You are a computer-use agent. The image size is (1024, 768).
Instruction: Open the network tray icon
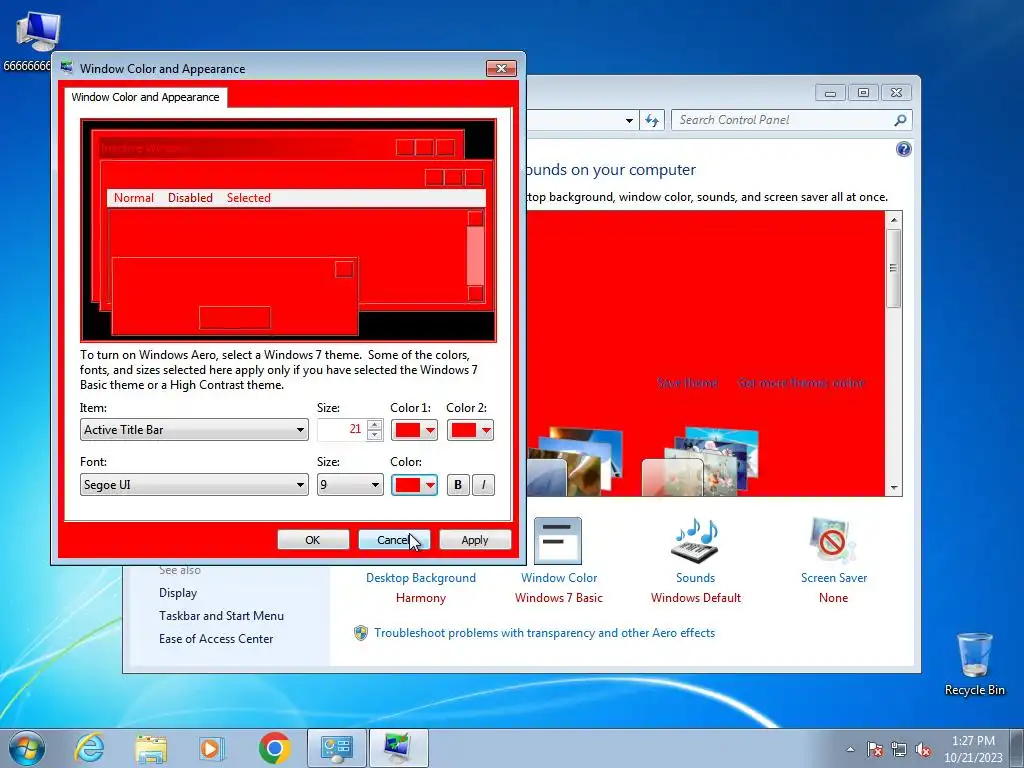[899, 749]
